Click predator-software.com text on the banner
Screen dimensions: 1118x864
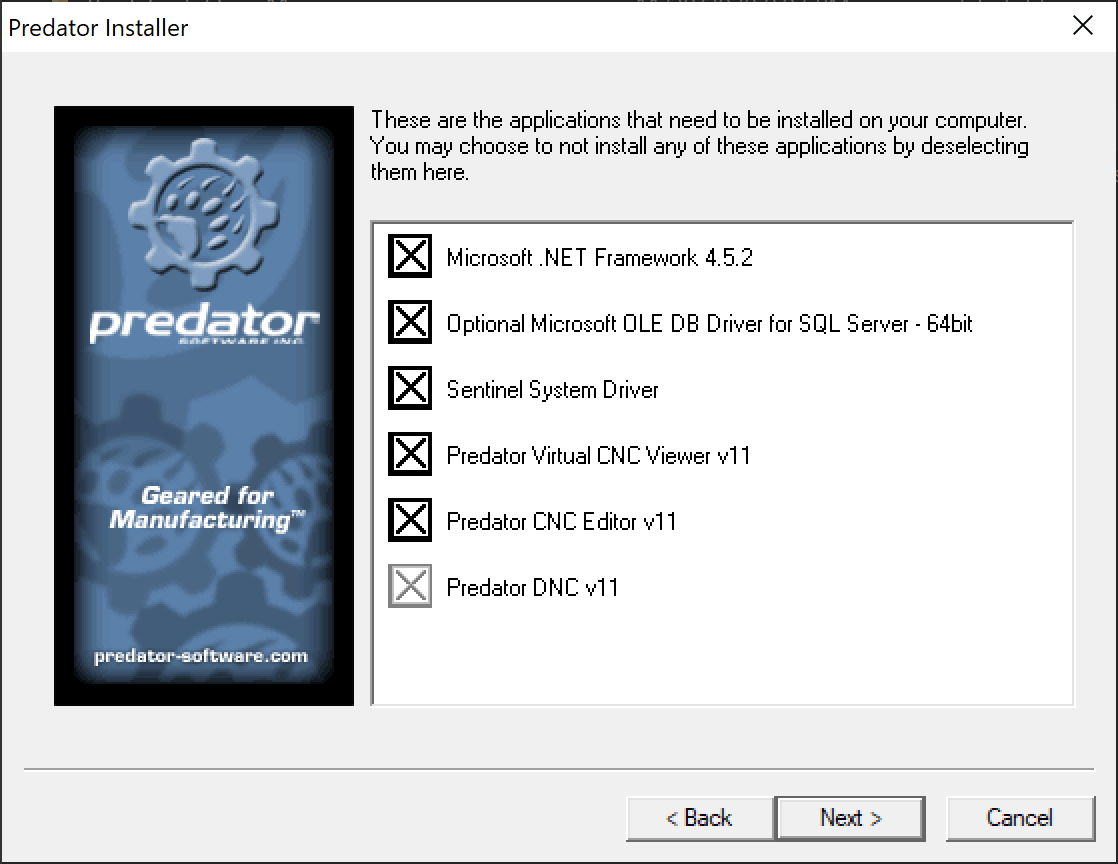(x=201, y=656)
